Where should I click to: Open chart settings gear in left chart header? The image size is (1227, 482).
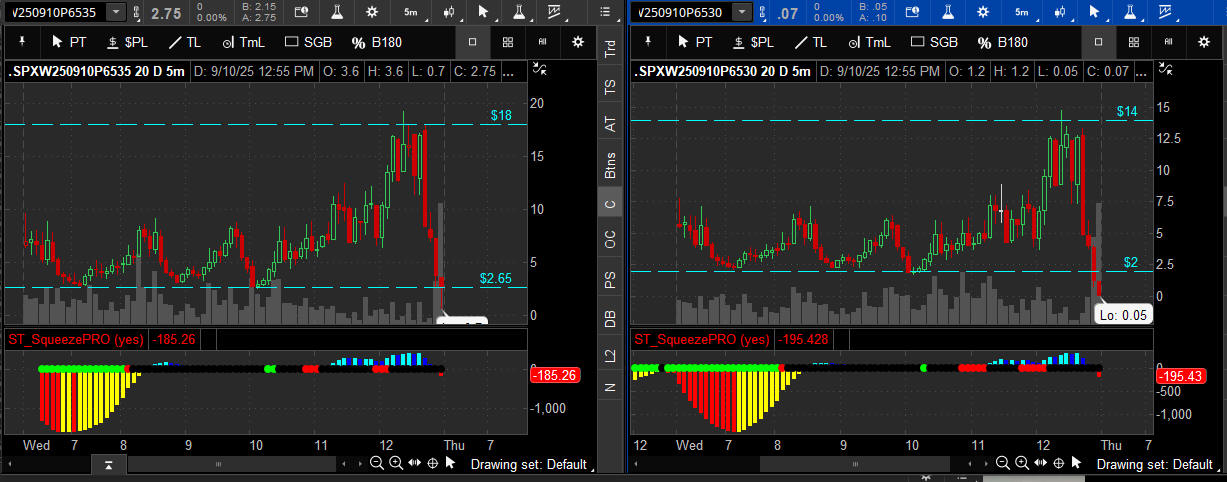pos(372,12)
